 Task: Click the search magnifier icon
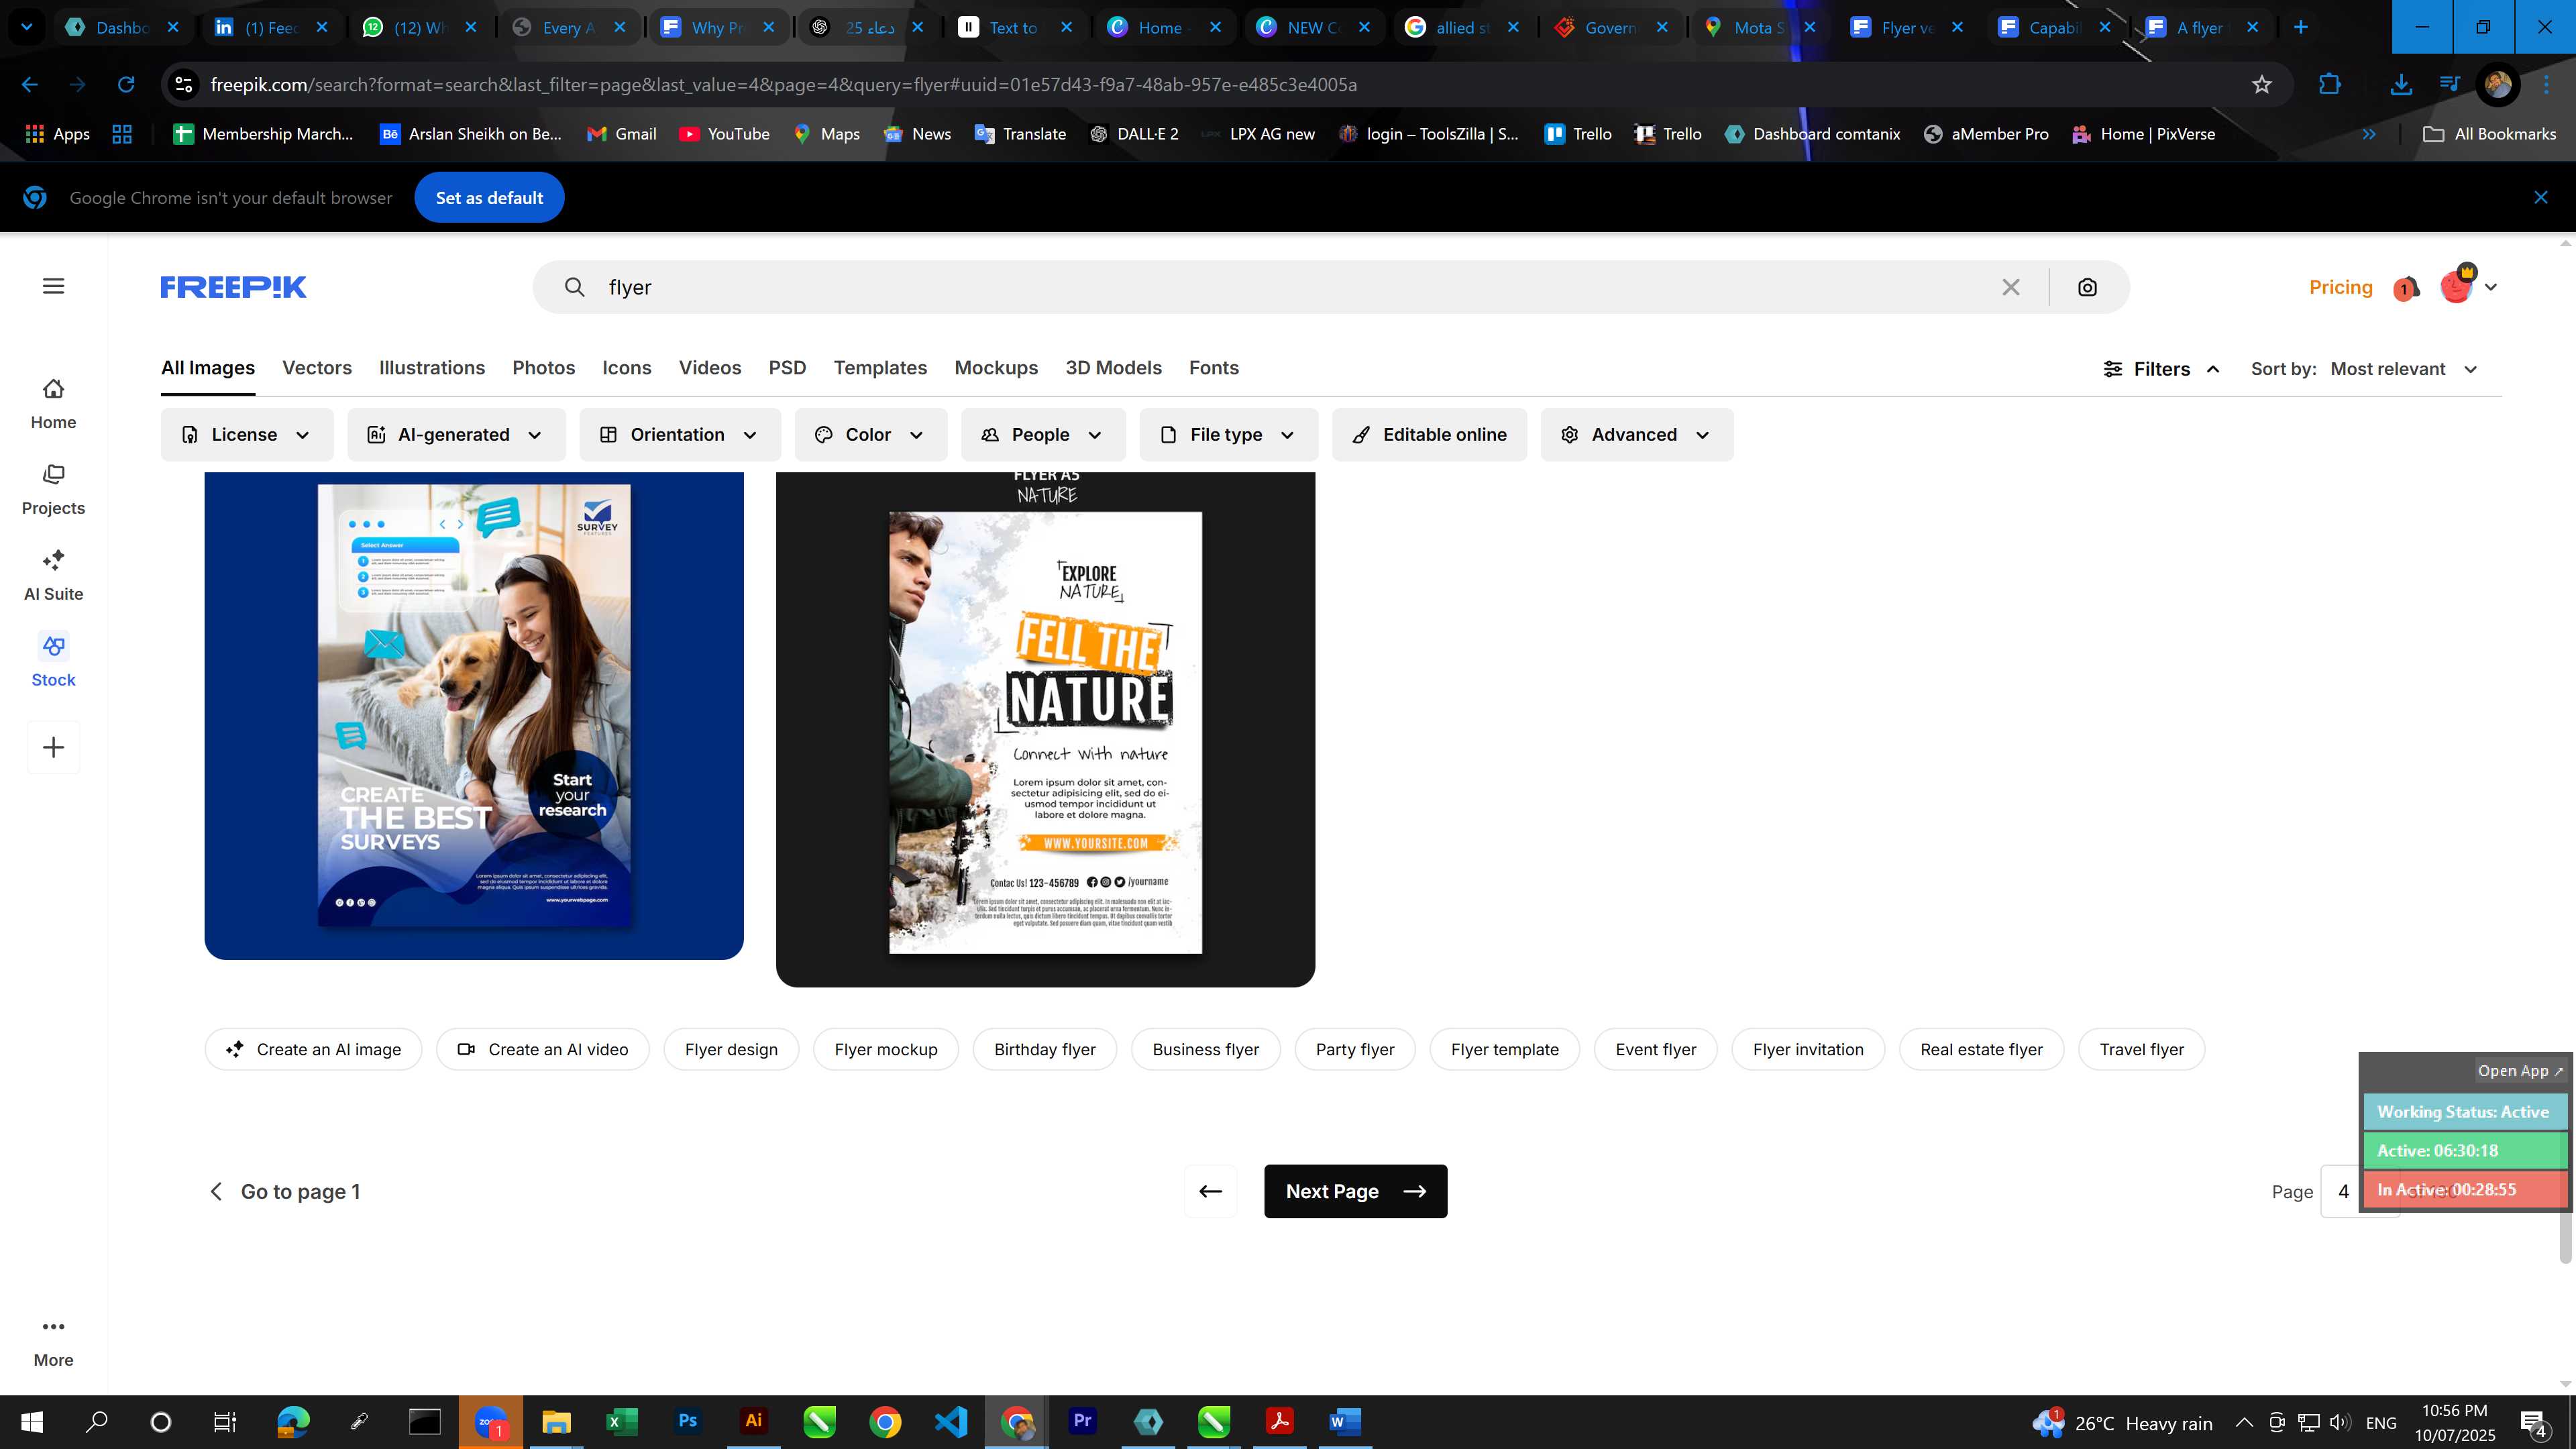(574, 288)
